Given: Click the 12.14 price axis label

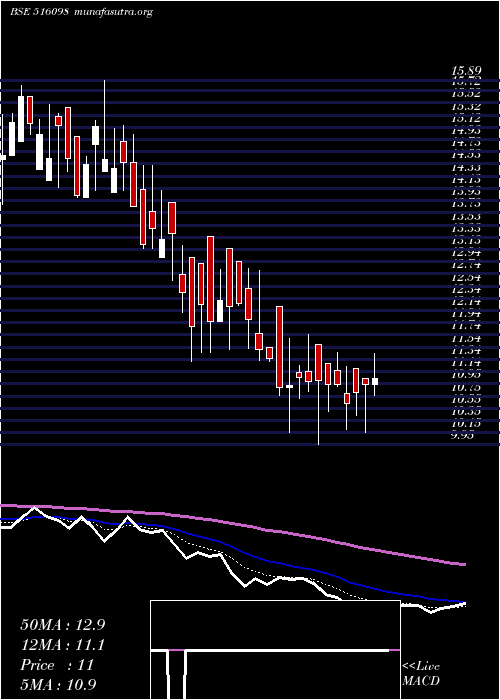Looking at the screenshot, I should [x=466, y=303].
